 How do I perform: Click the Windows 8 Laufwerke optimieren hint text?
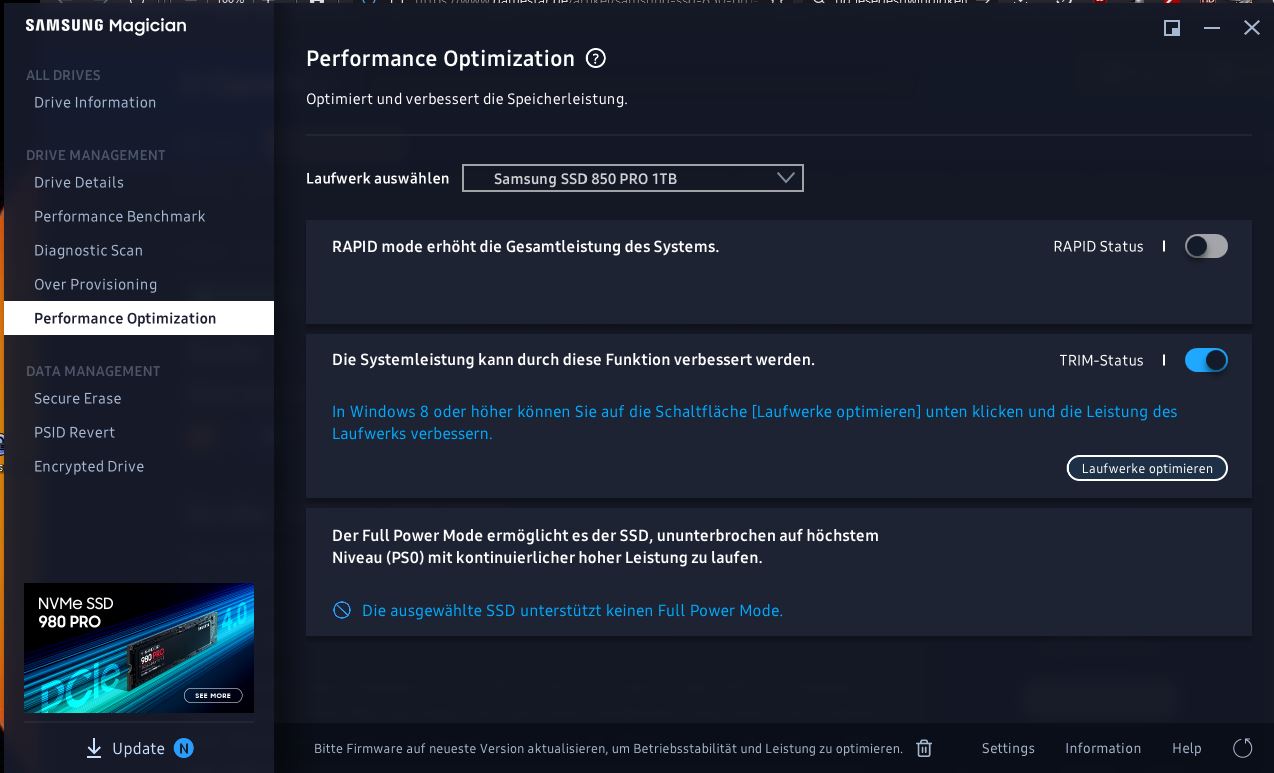click(755, 423)
